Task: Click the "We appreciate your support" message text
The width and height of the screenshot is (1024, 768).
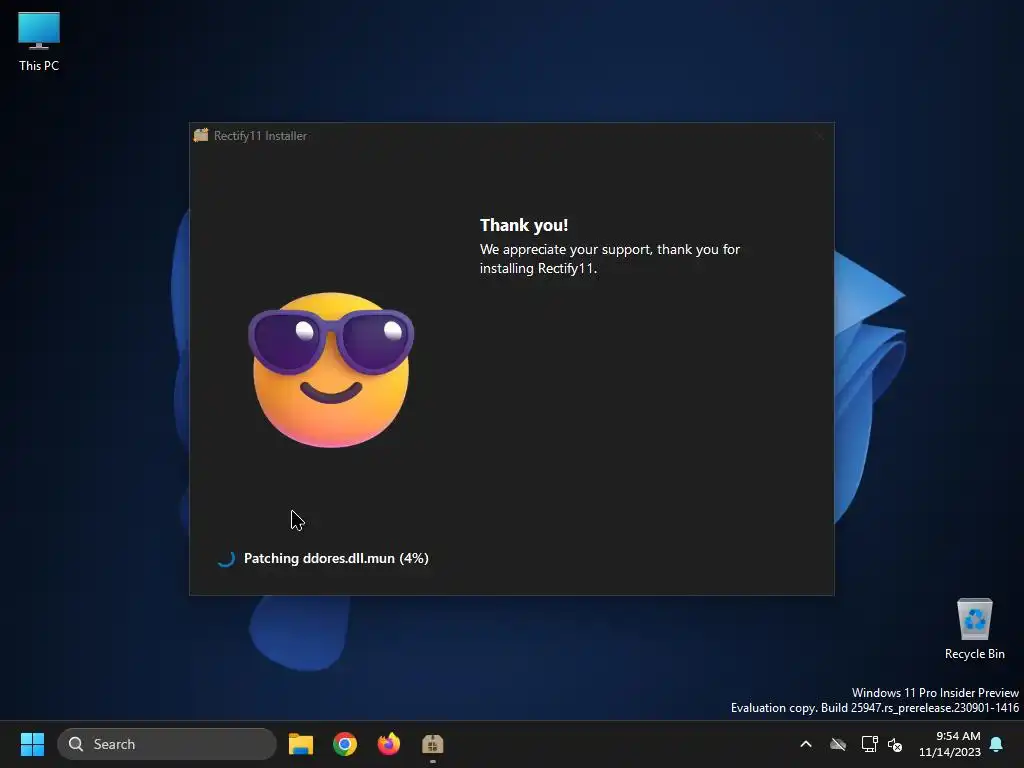Action: (610, 259)
